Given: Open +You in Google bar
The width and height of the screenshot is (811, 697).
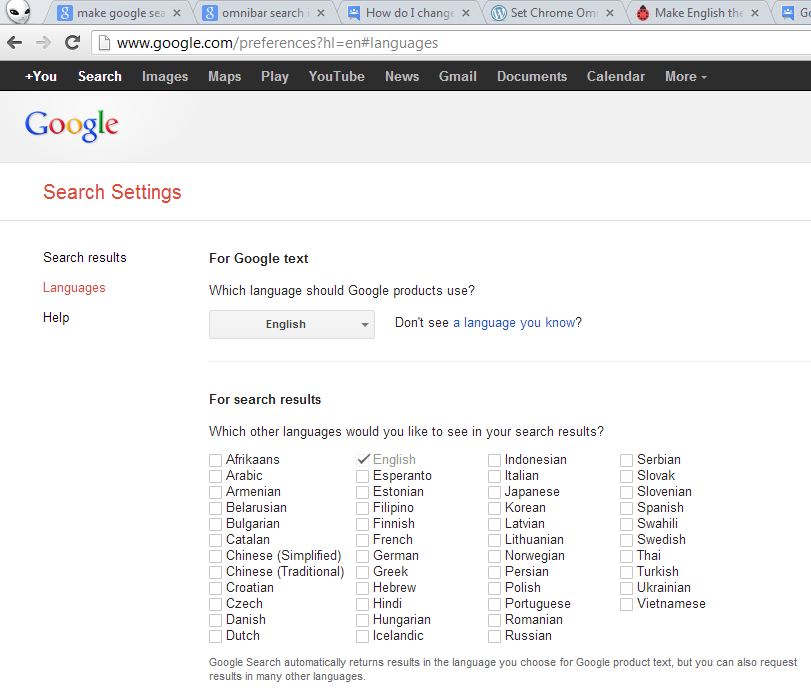Looking at the screenshot, I should (41, 77).
